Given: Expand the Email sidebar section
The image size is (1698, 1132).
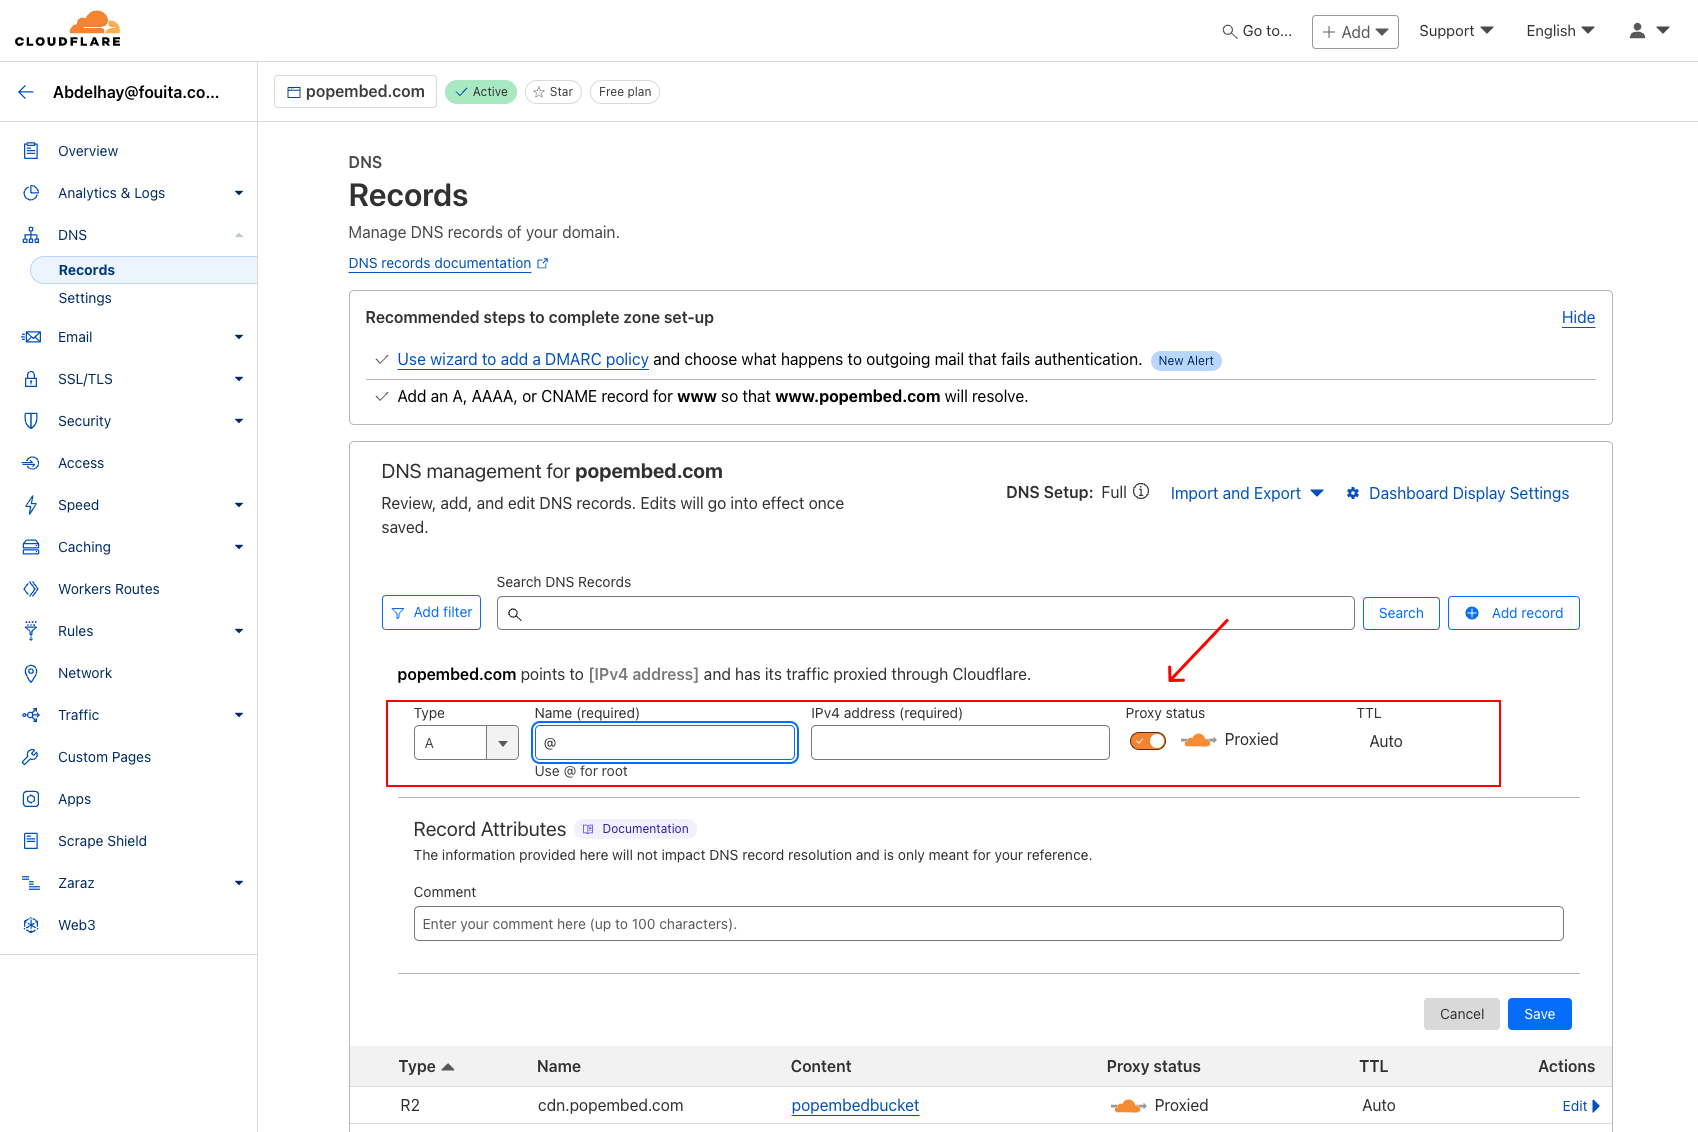Looking at the screenshot, I should (239, 337).
